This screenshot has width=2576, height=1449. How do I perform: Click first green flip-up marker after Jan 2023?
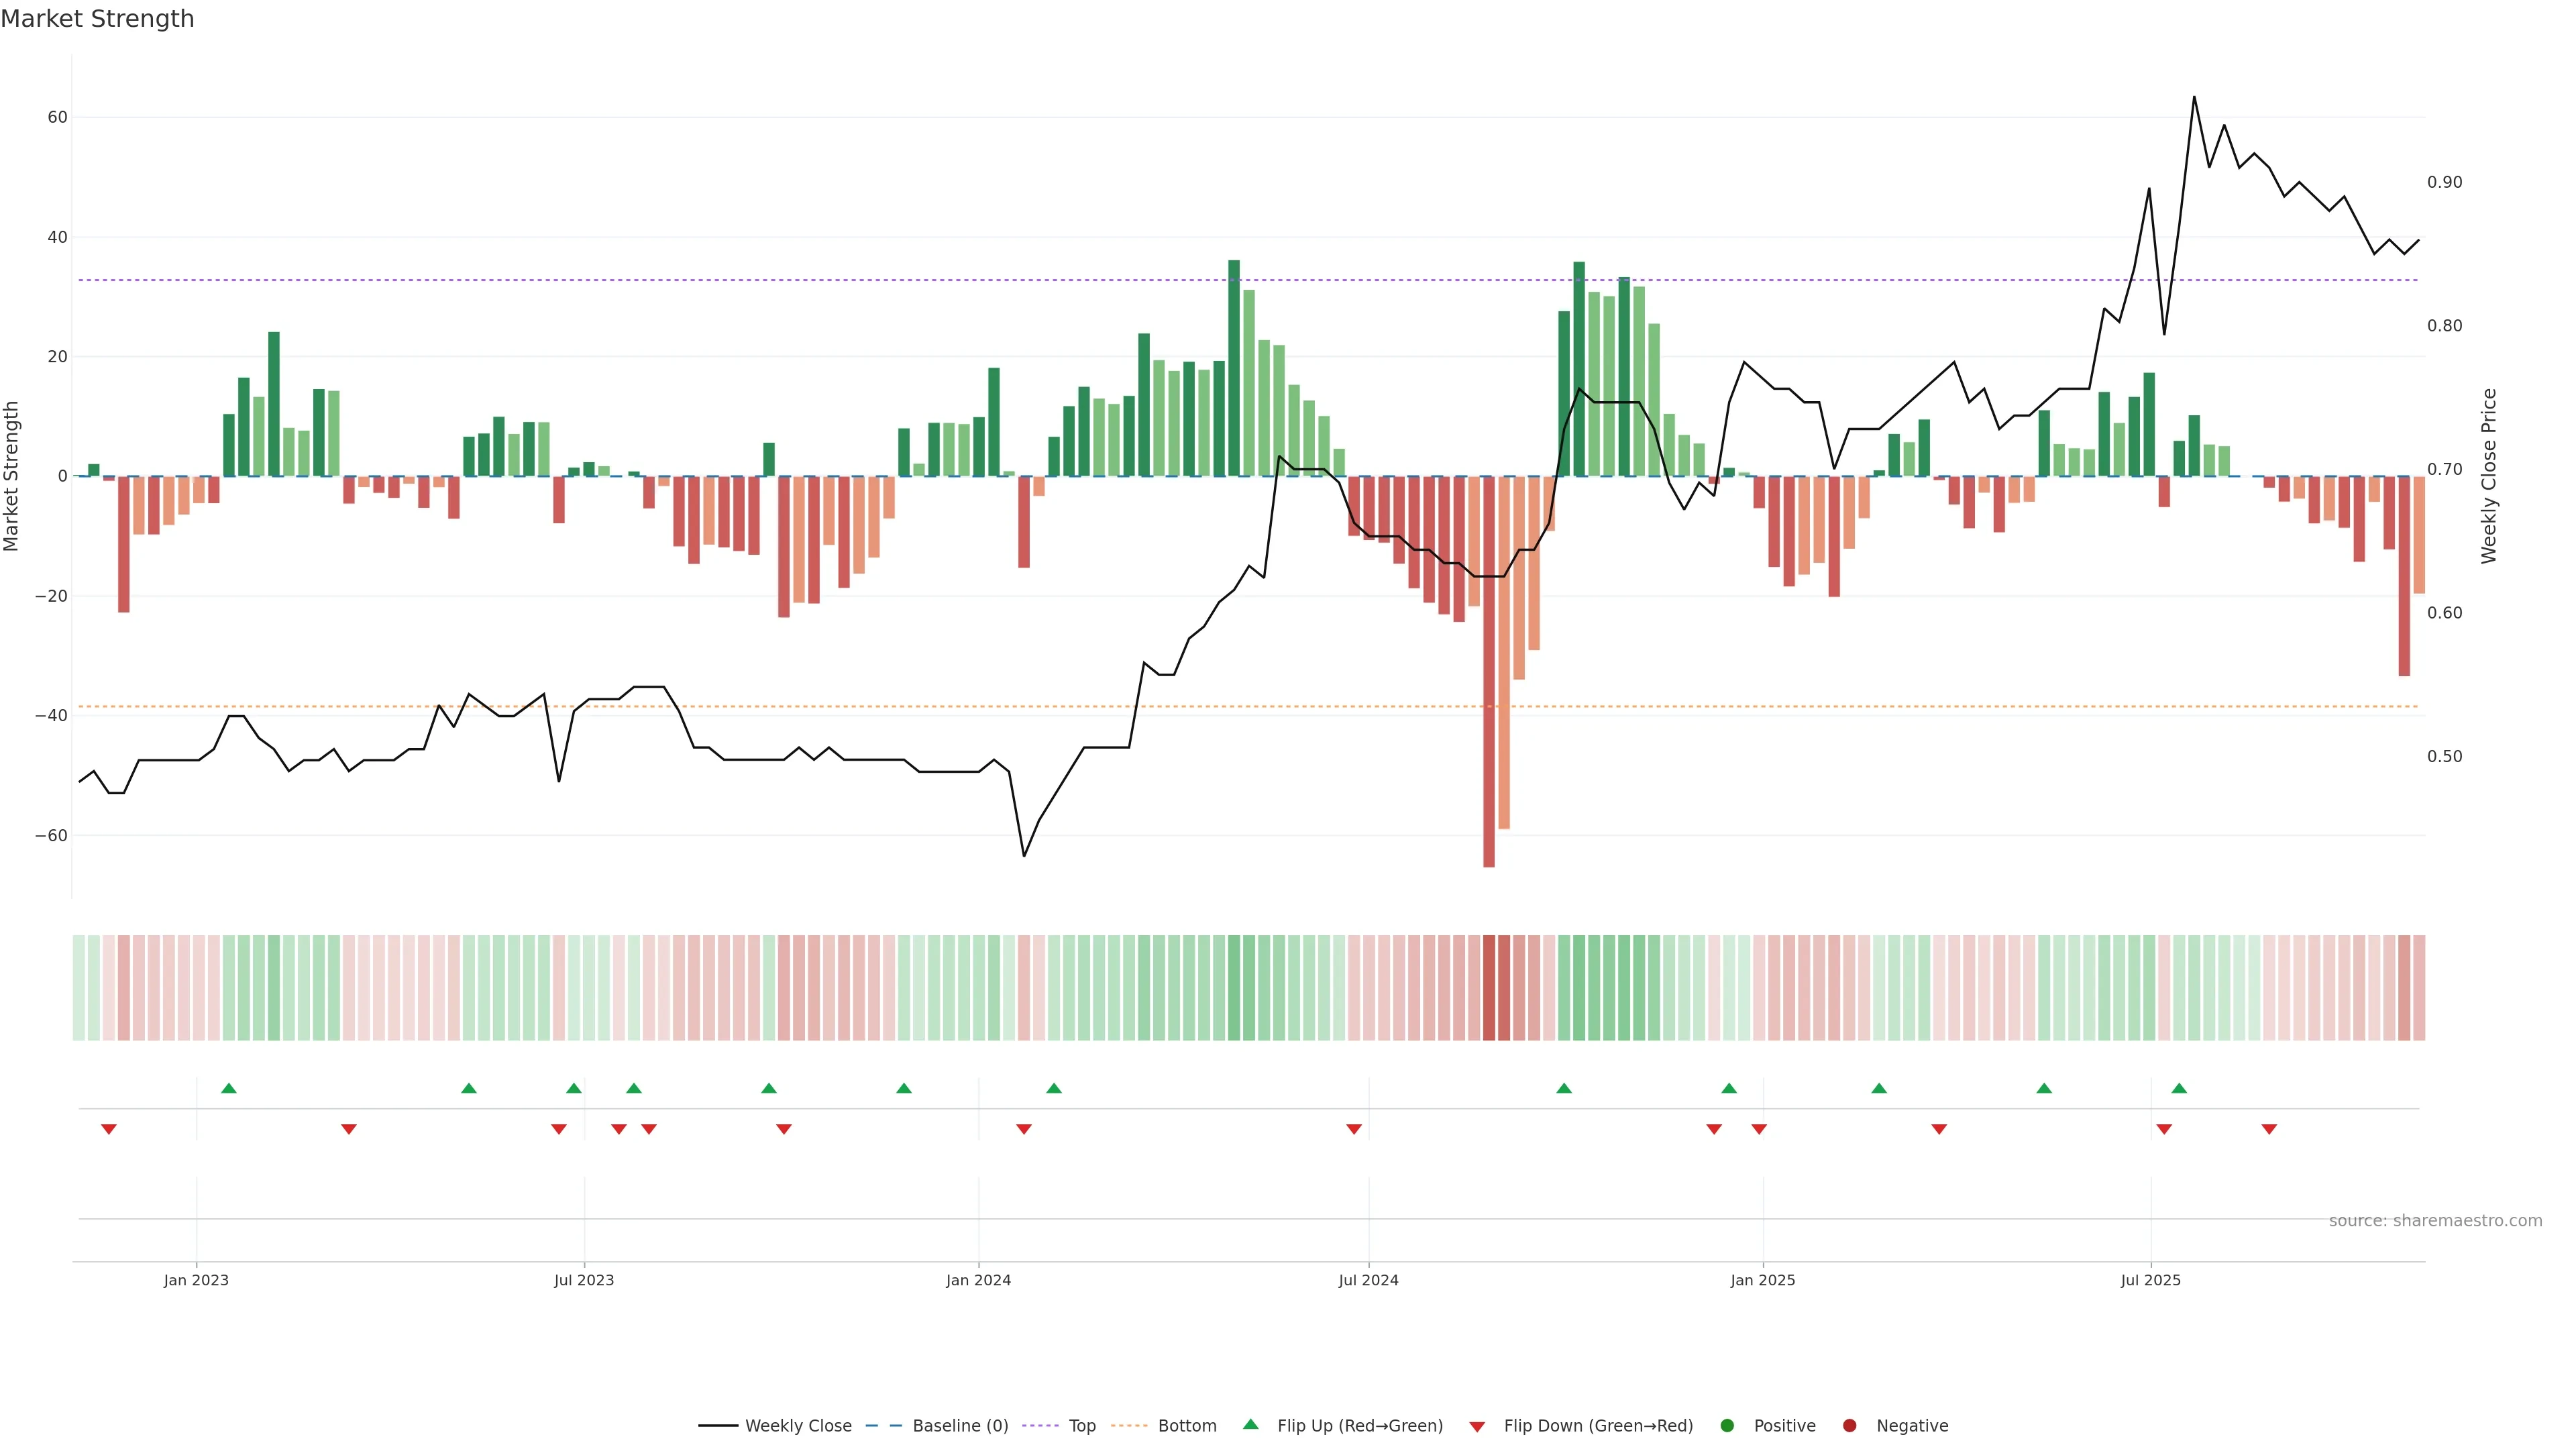[x=229, y=1088]
